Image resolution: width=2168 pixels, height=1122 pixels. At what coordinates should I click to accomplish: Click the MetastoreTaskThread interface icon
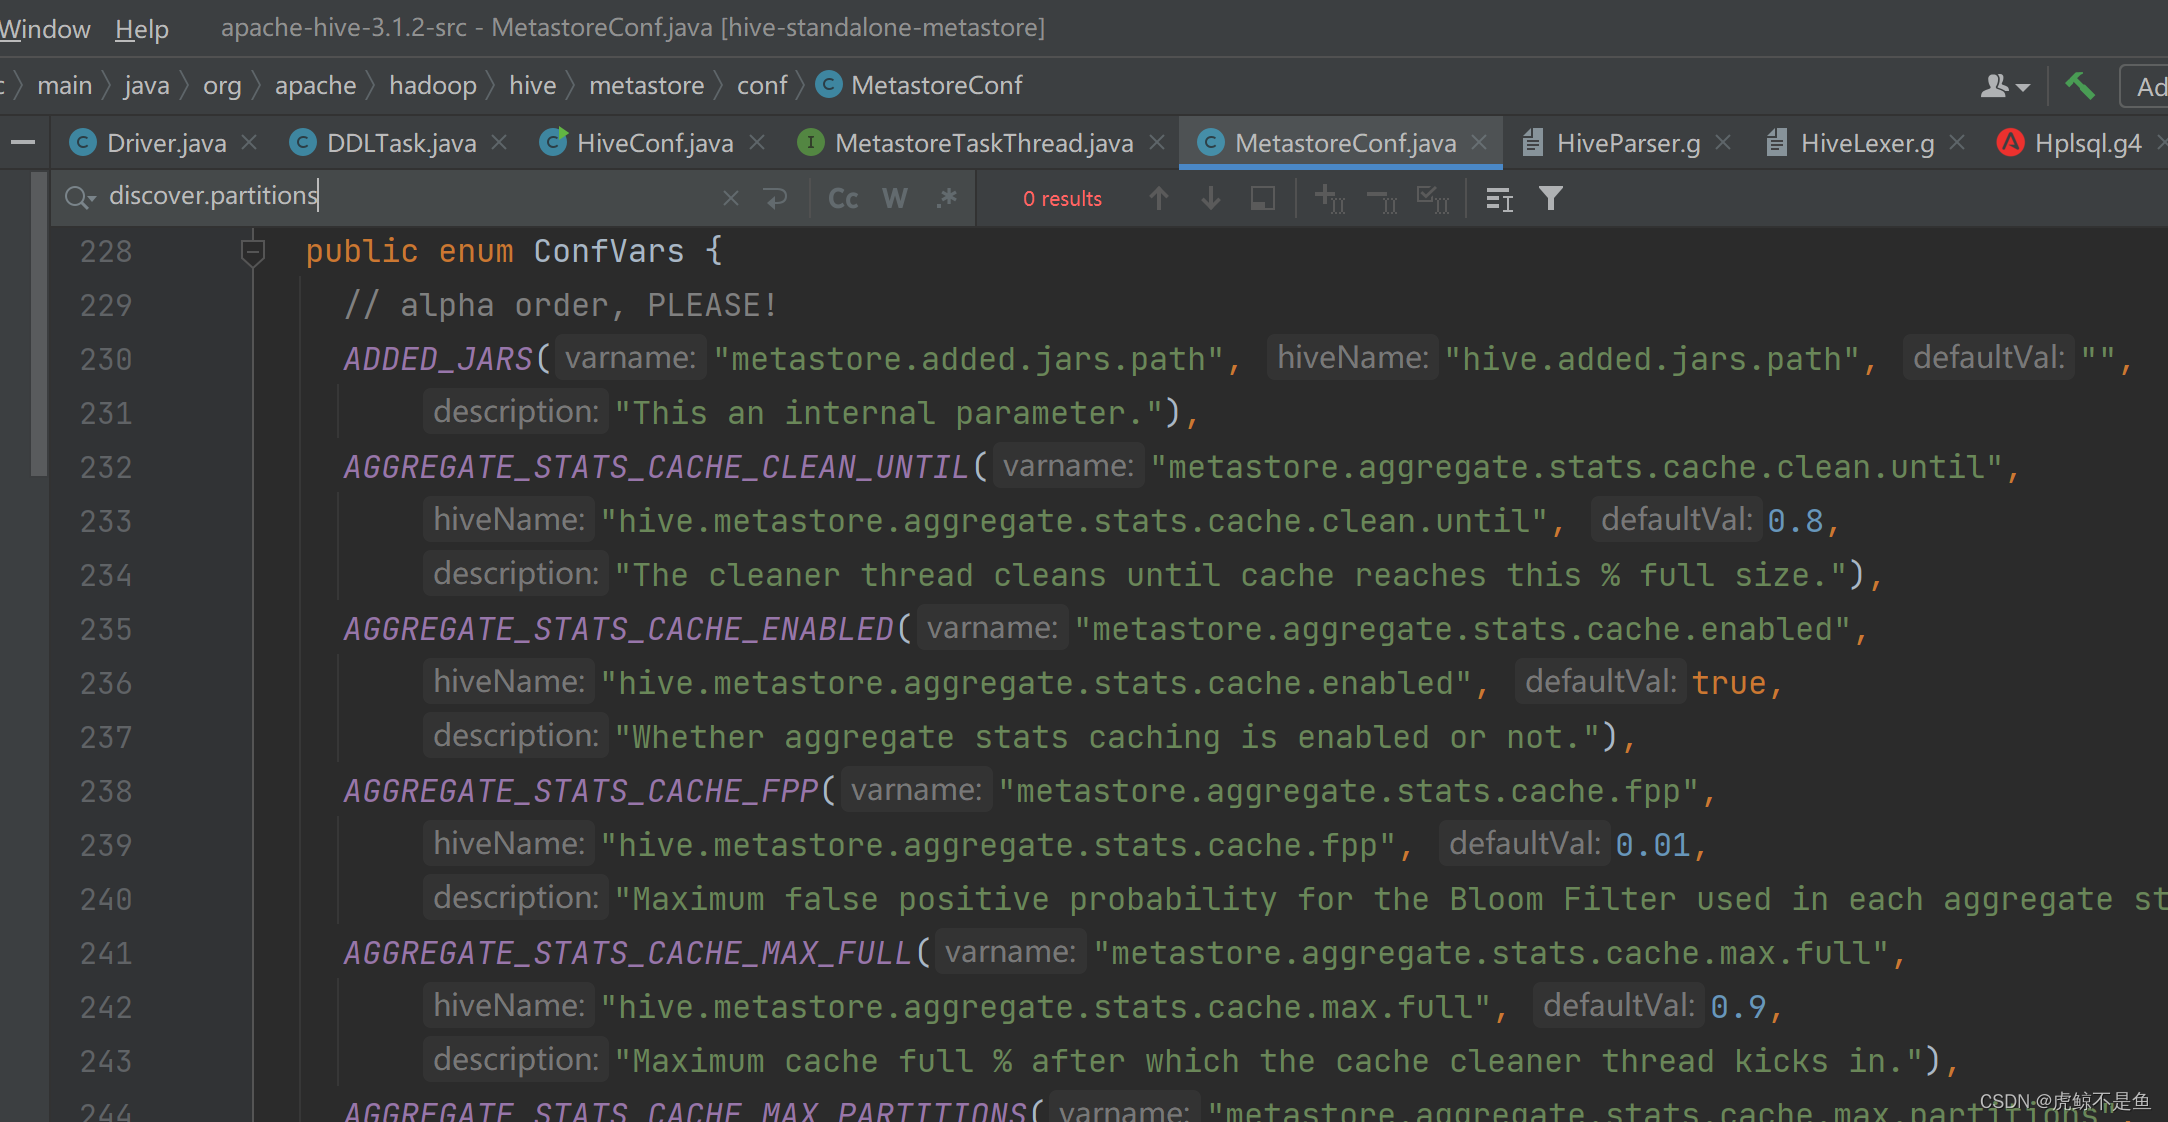point(811,143)
